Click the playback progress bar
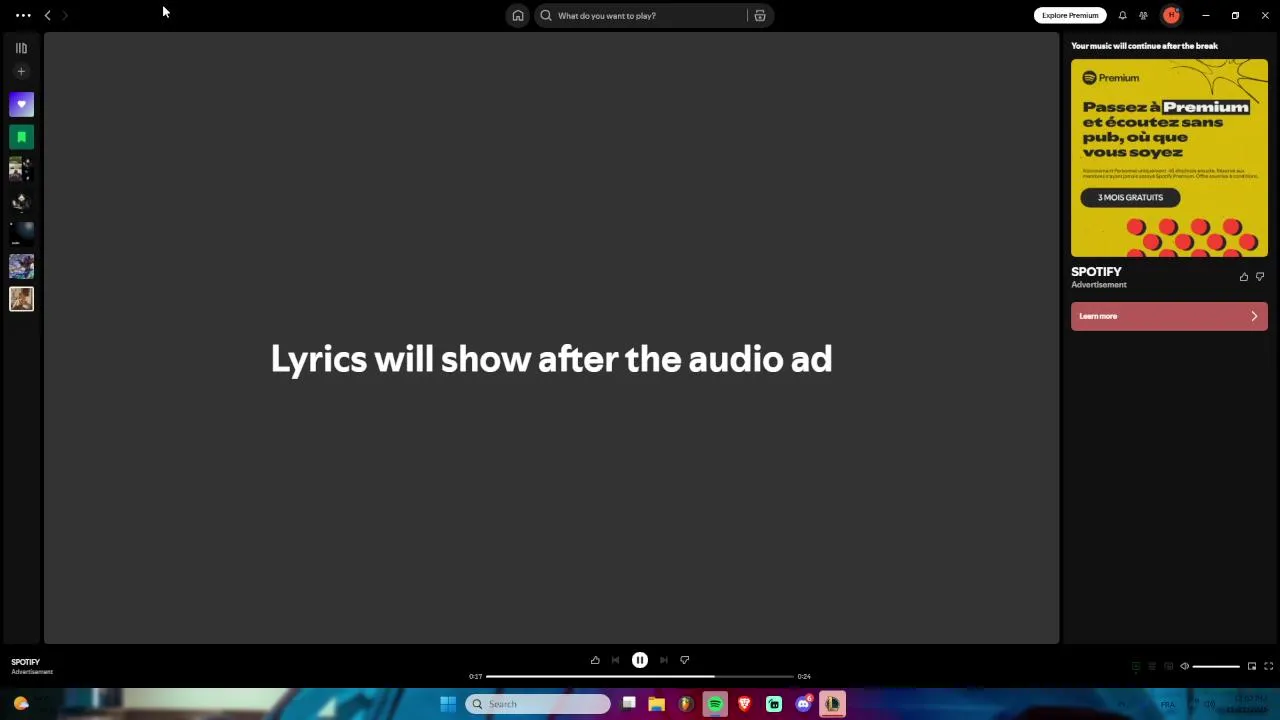1280x720 pixels. pos(640,676)
